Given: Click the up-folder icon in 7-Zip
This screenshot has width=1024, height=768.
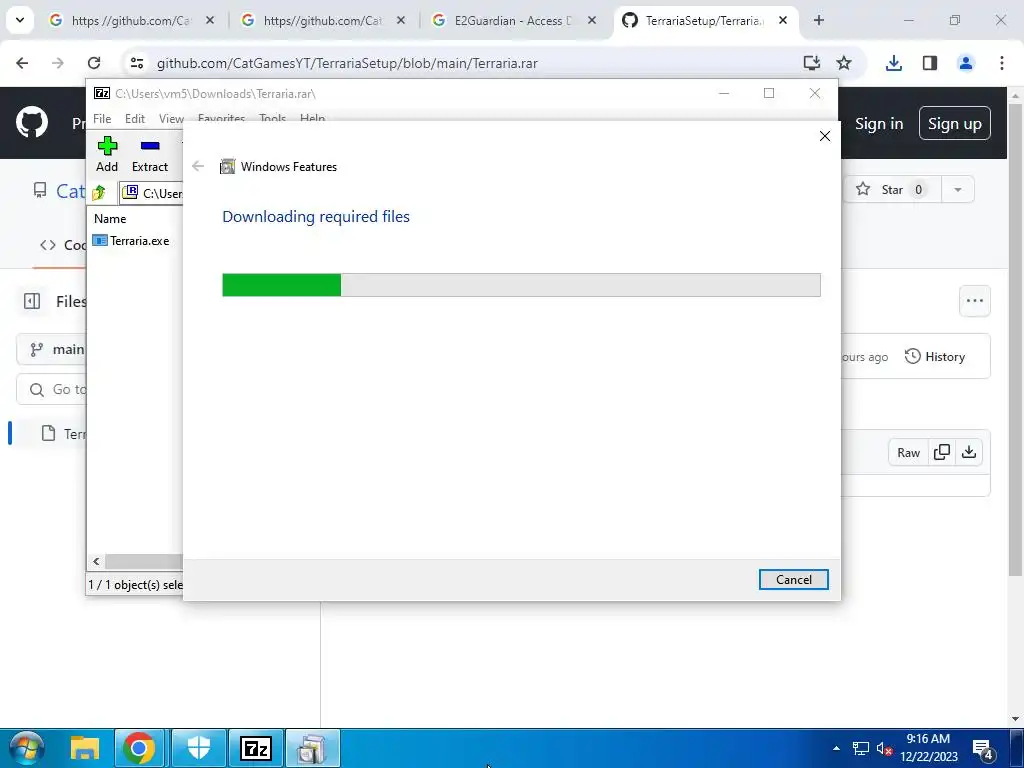Looking at the screenshot, I should [x=99, y=193].
